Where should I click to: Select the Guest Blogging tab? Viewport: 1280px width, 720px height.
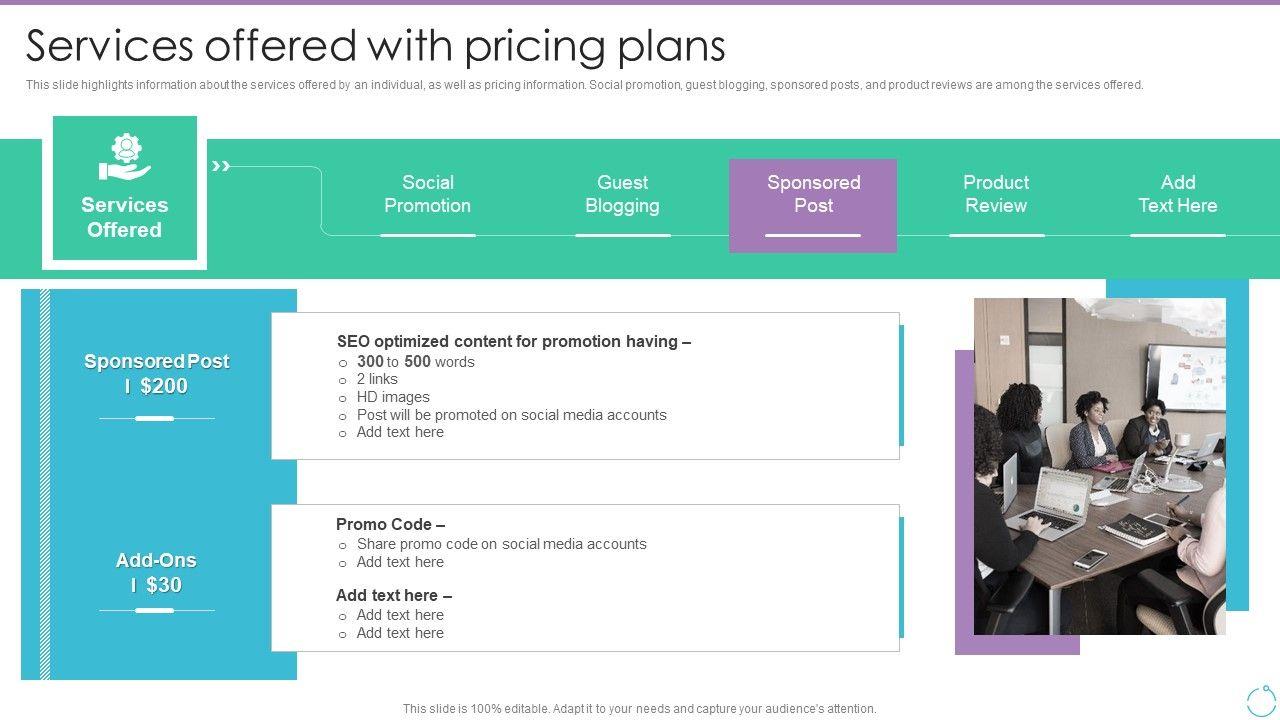click(622, 194)
